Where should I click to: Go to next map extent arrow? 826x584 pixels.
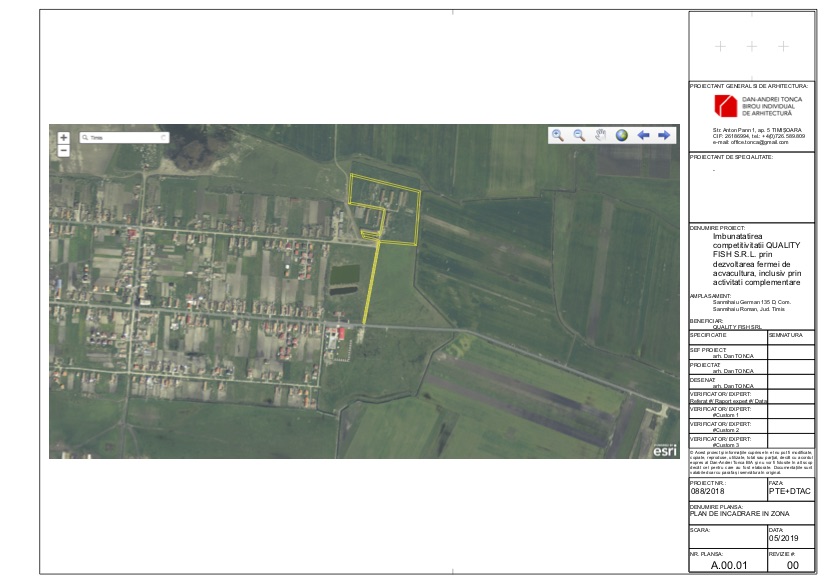pyautogui.click(x=663, y=135)
